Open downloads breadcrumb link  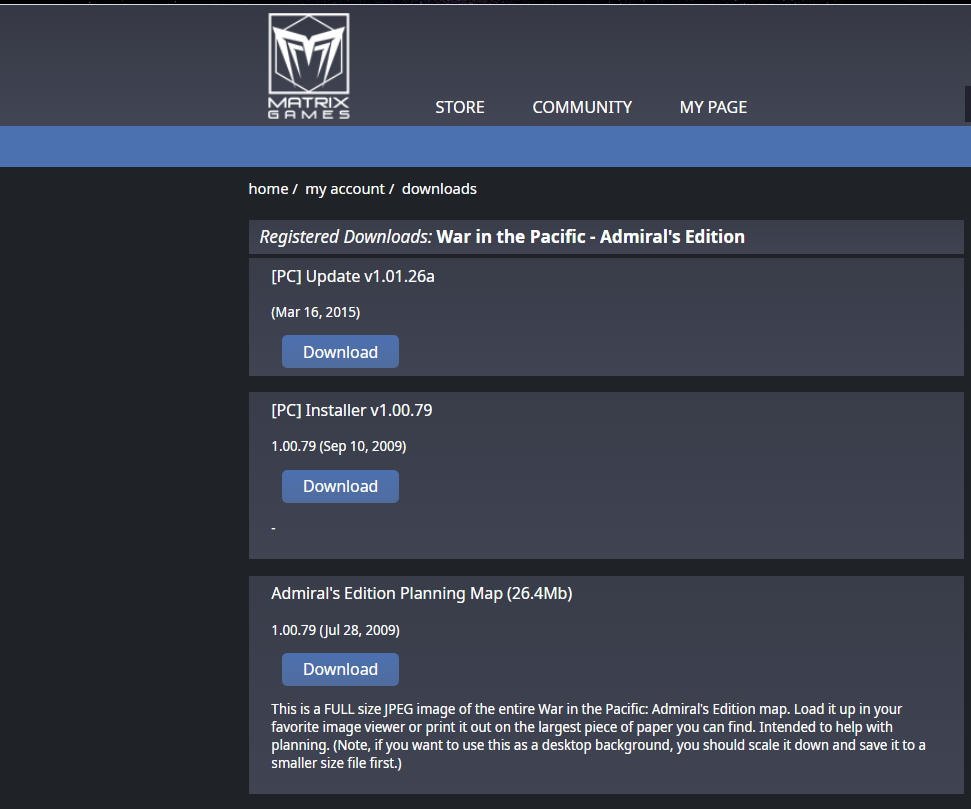coord(439,189)
